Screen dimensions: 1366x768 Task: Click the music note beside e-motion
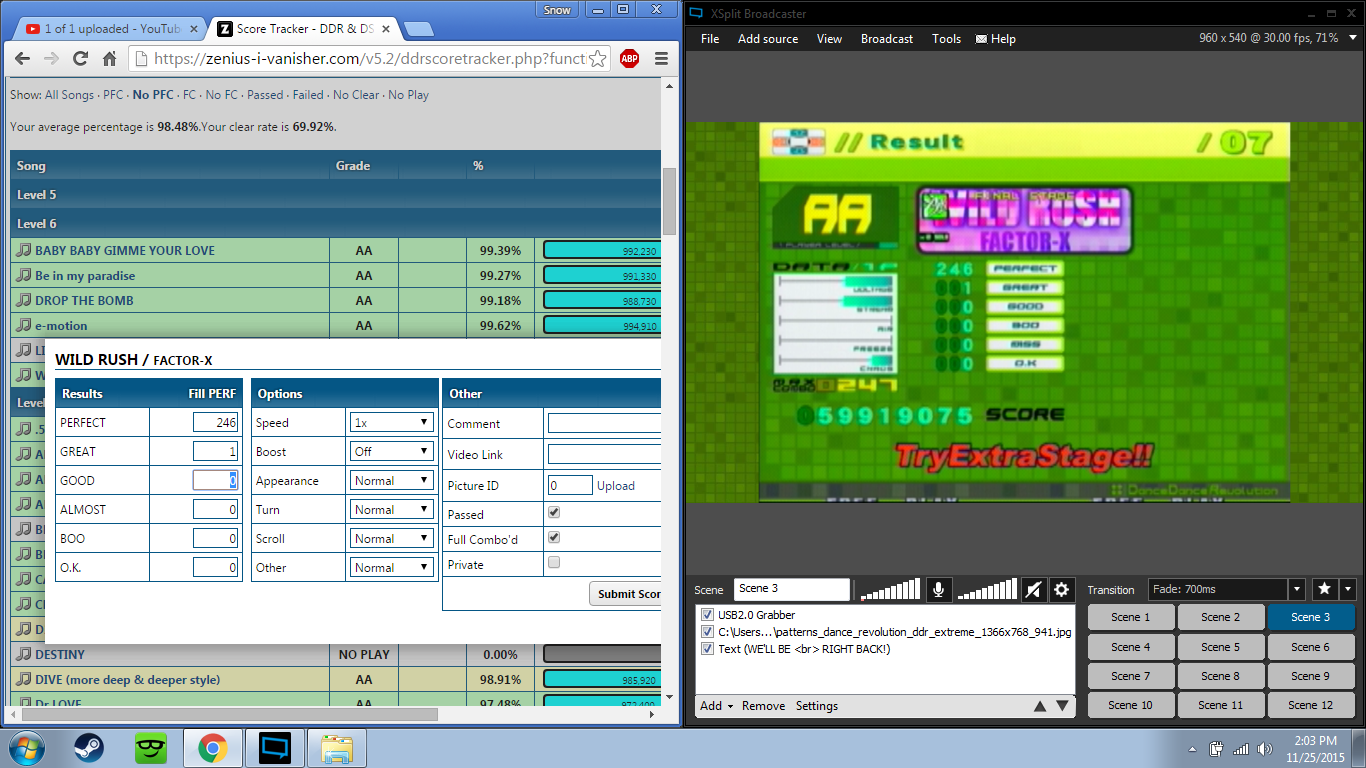point(24,325)
